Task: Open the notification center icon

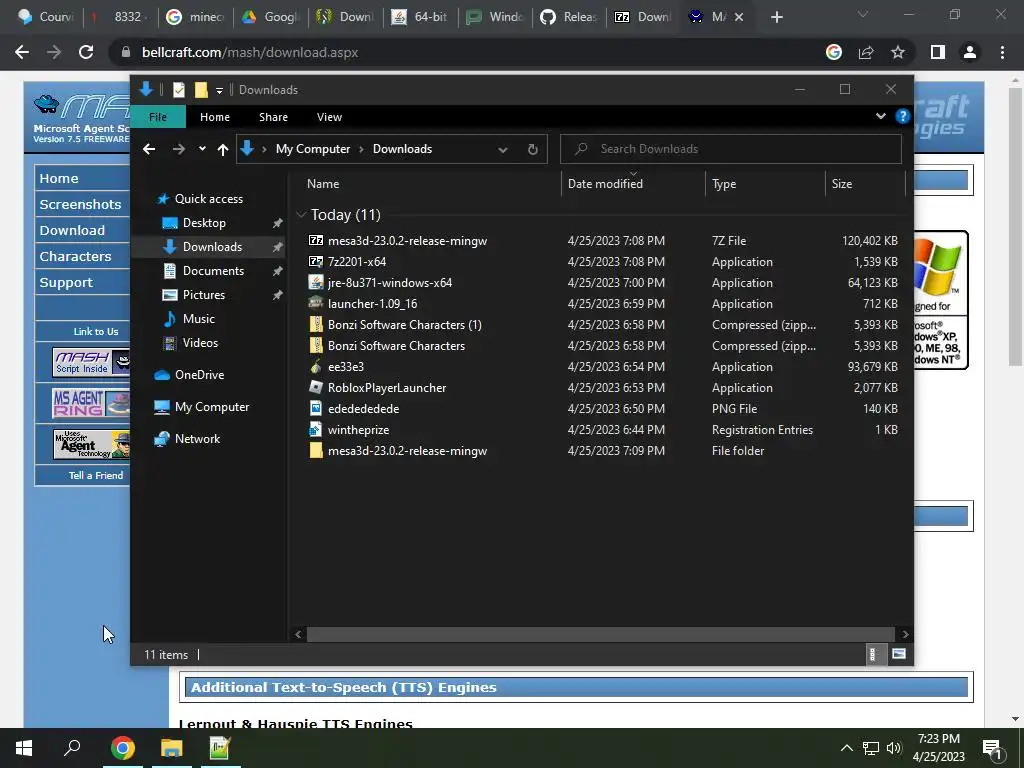Action: 992,749
